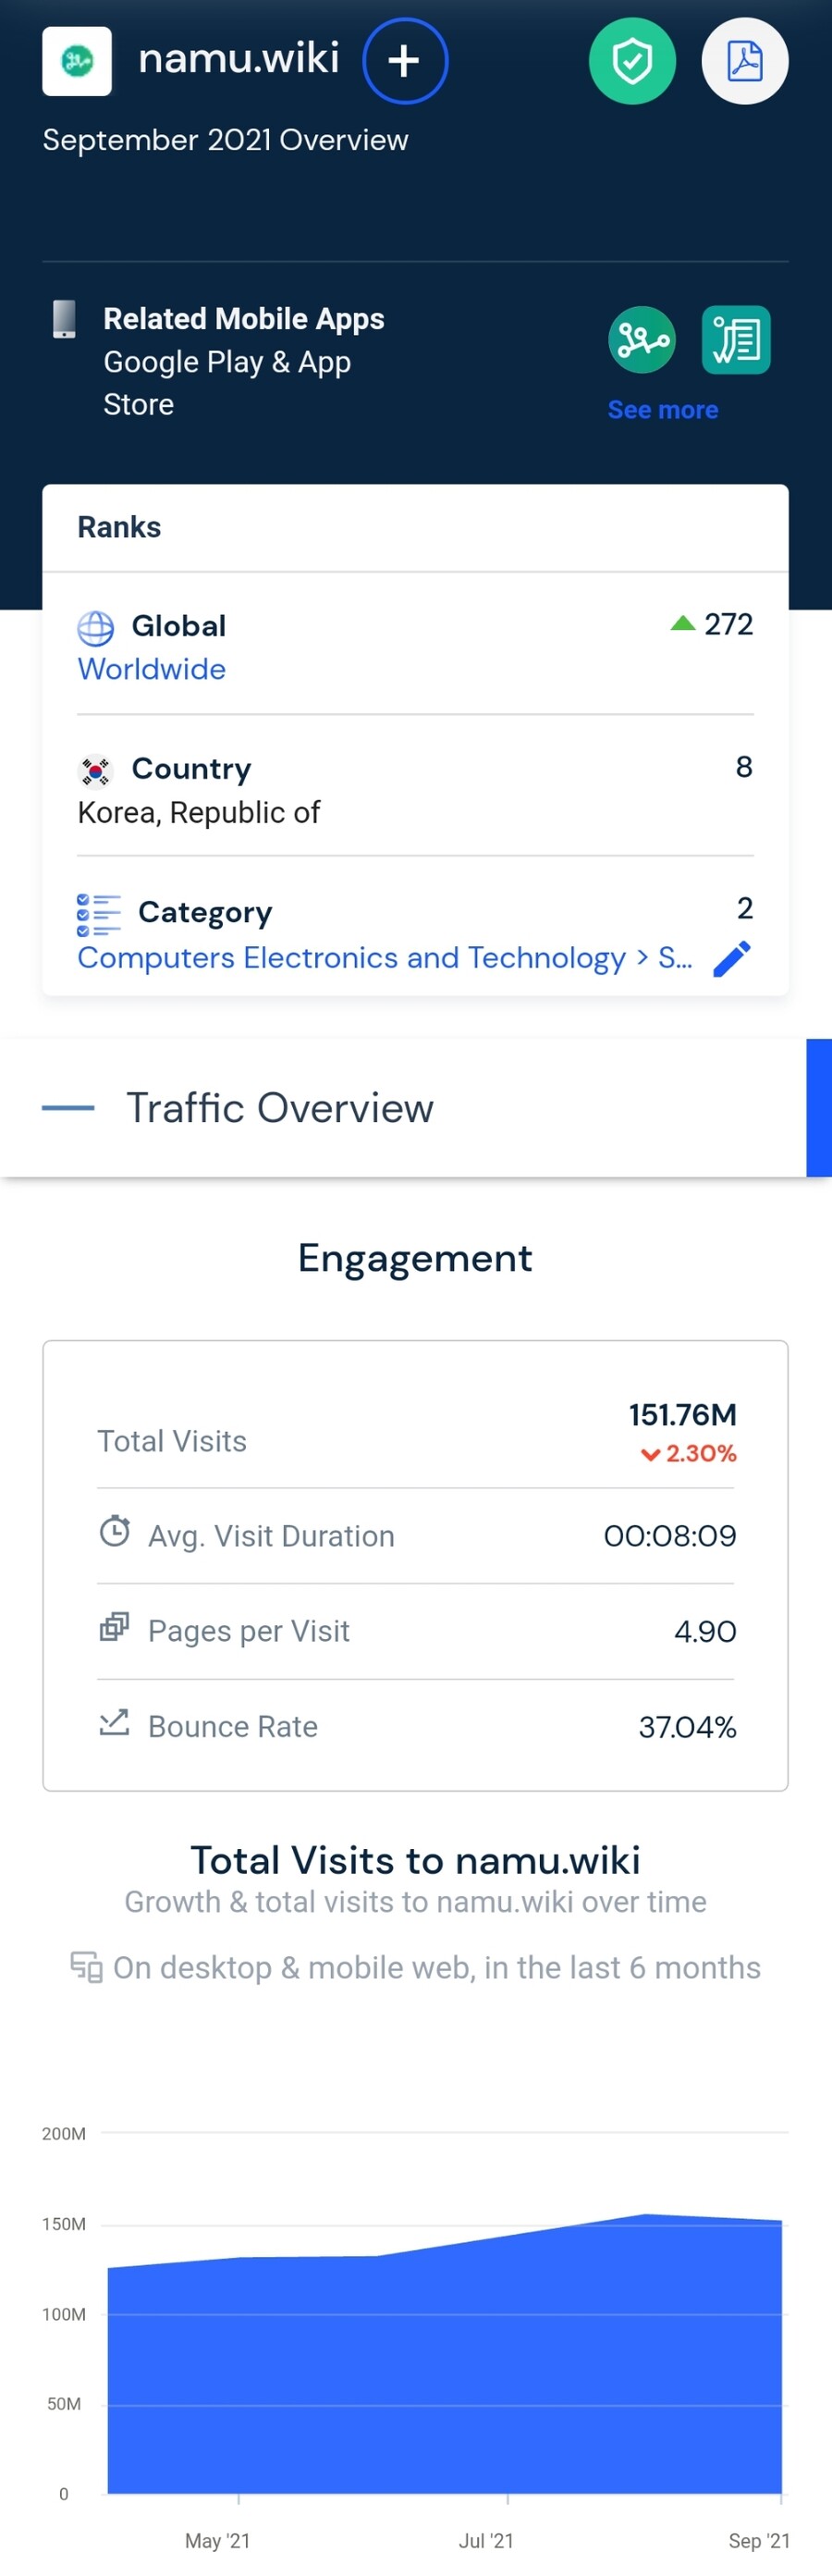Click the Category checklist icon
The width and height of the screenshot is (832, 2576).
pyautogui.click(x=99, y=914)
